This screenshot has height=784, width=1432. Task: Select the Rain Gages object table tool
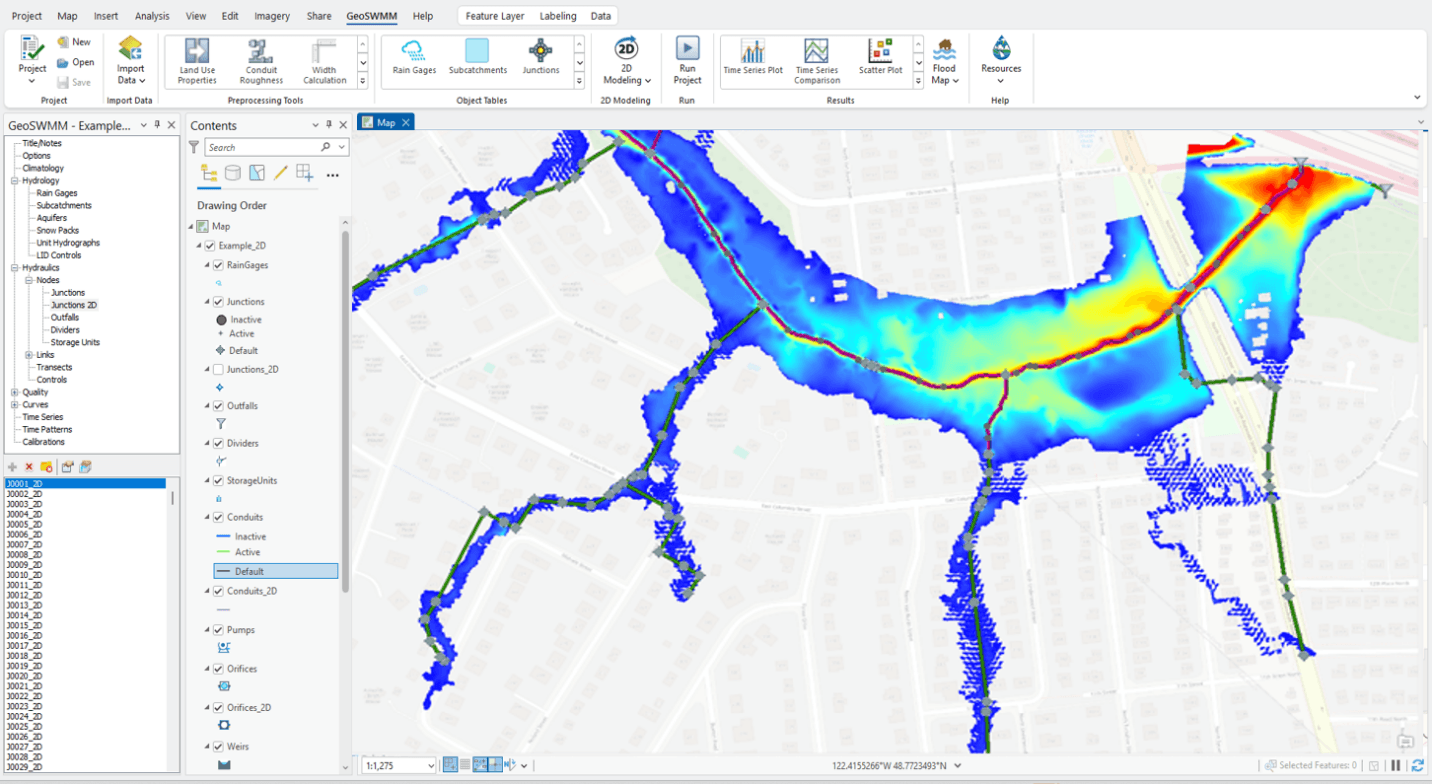pyautogui.click(x=413, y=60)
